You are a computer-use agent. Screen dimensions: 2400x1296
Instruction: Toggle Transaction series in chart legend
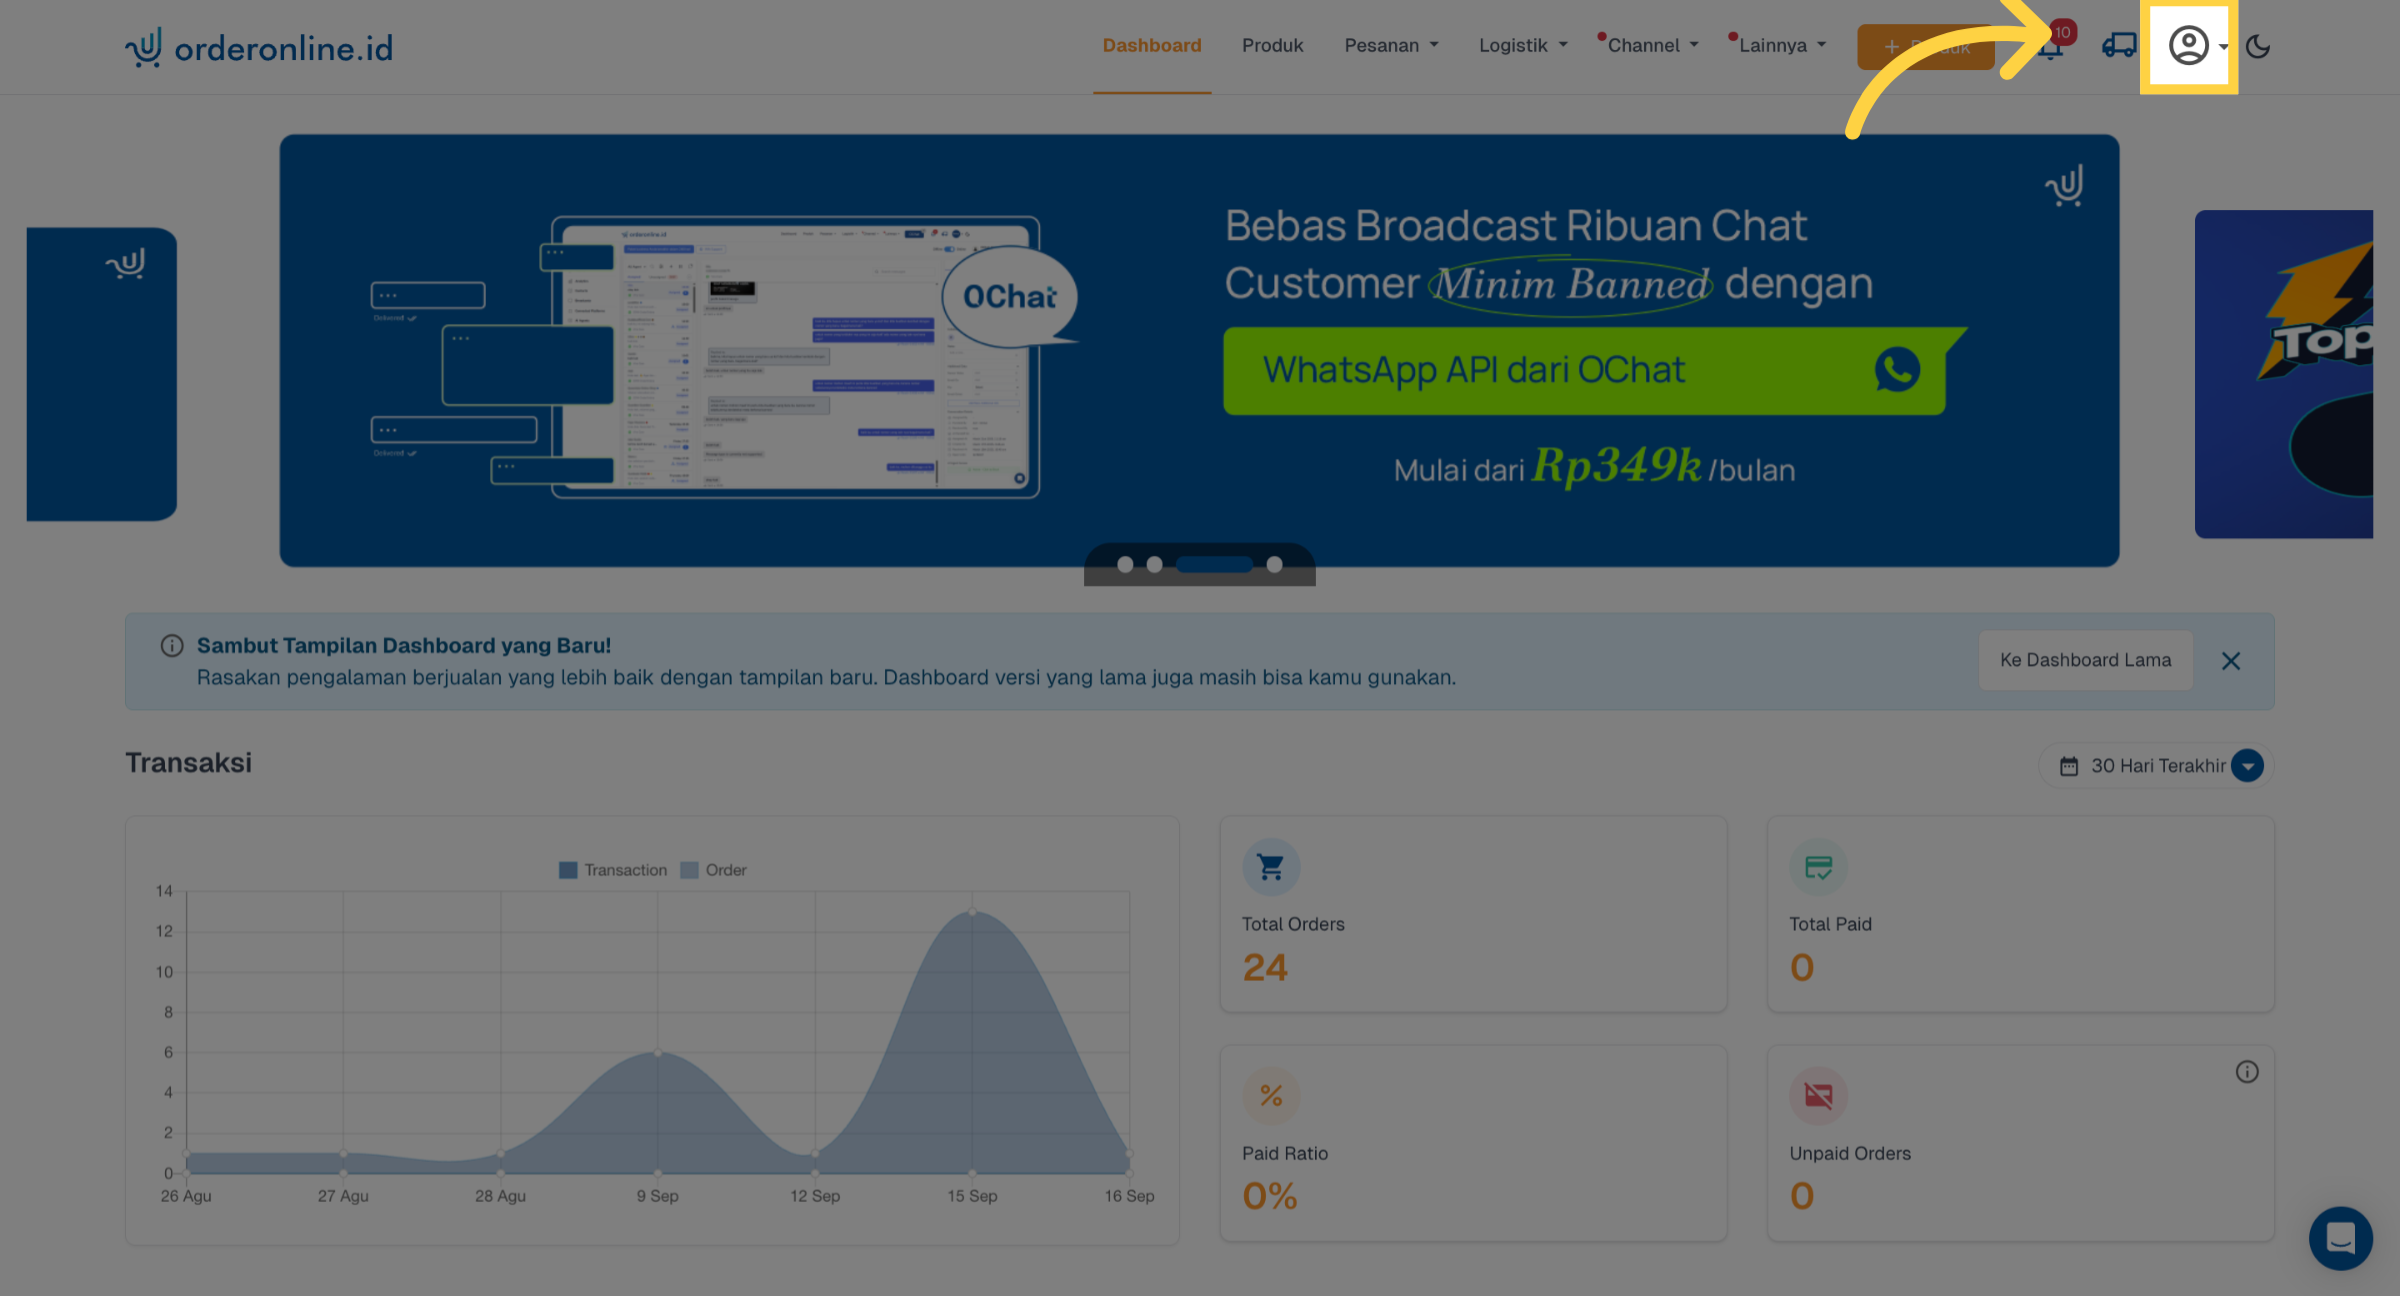pos(613,870)
